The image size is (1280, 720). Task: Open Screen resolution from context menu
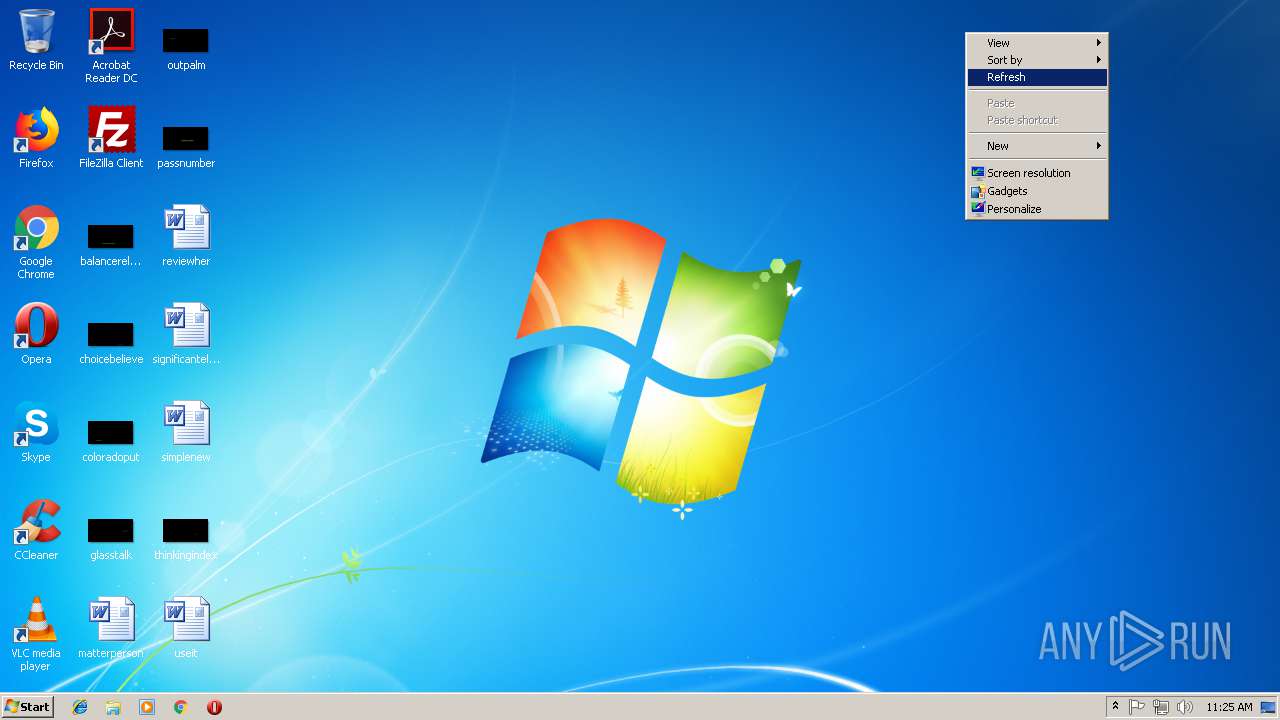coord(1037,173)
